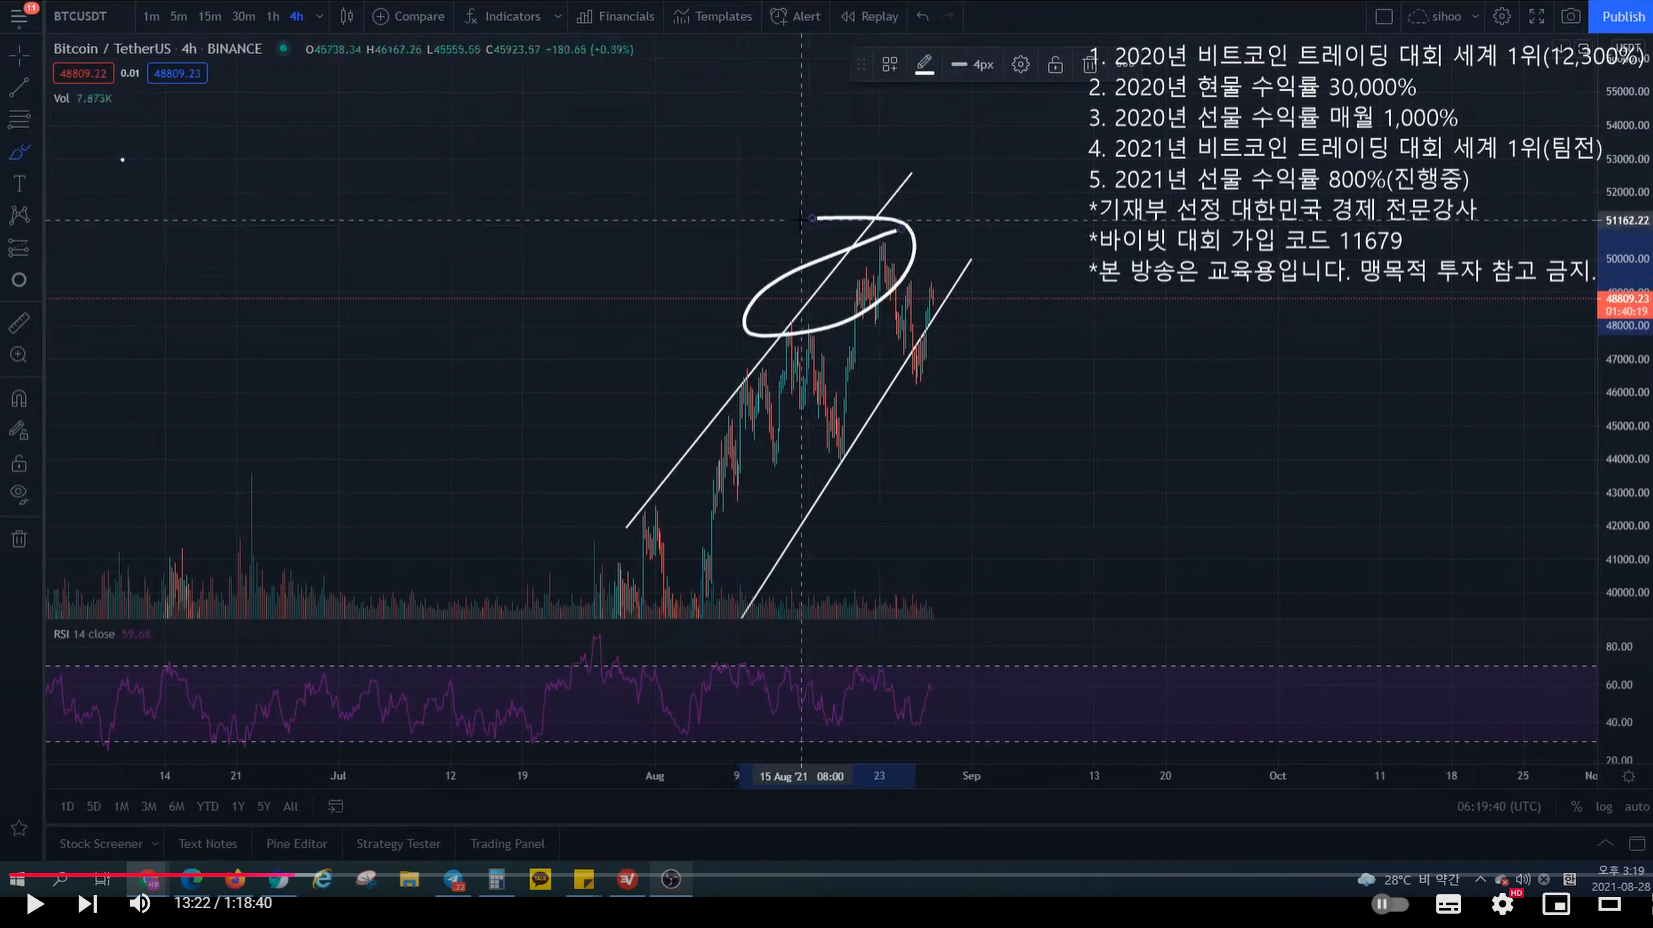Open sihoo layout dropdown

1444,16
